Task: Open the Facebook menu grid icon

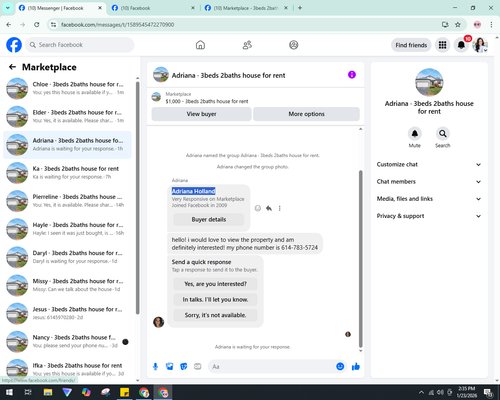Action: click(442, 45)
